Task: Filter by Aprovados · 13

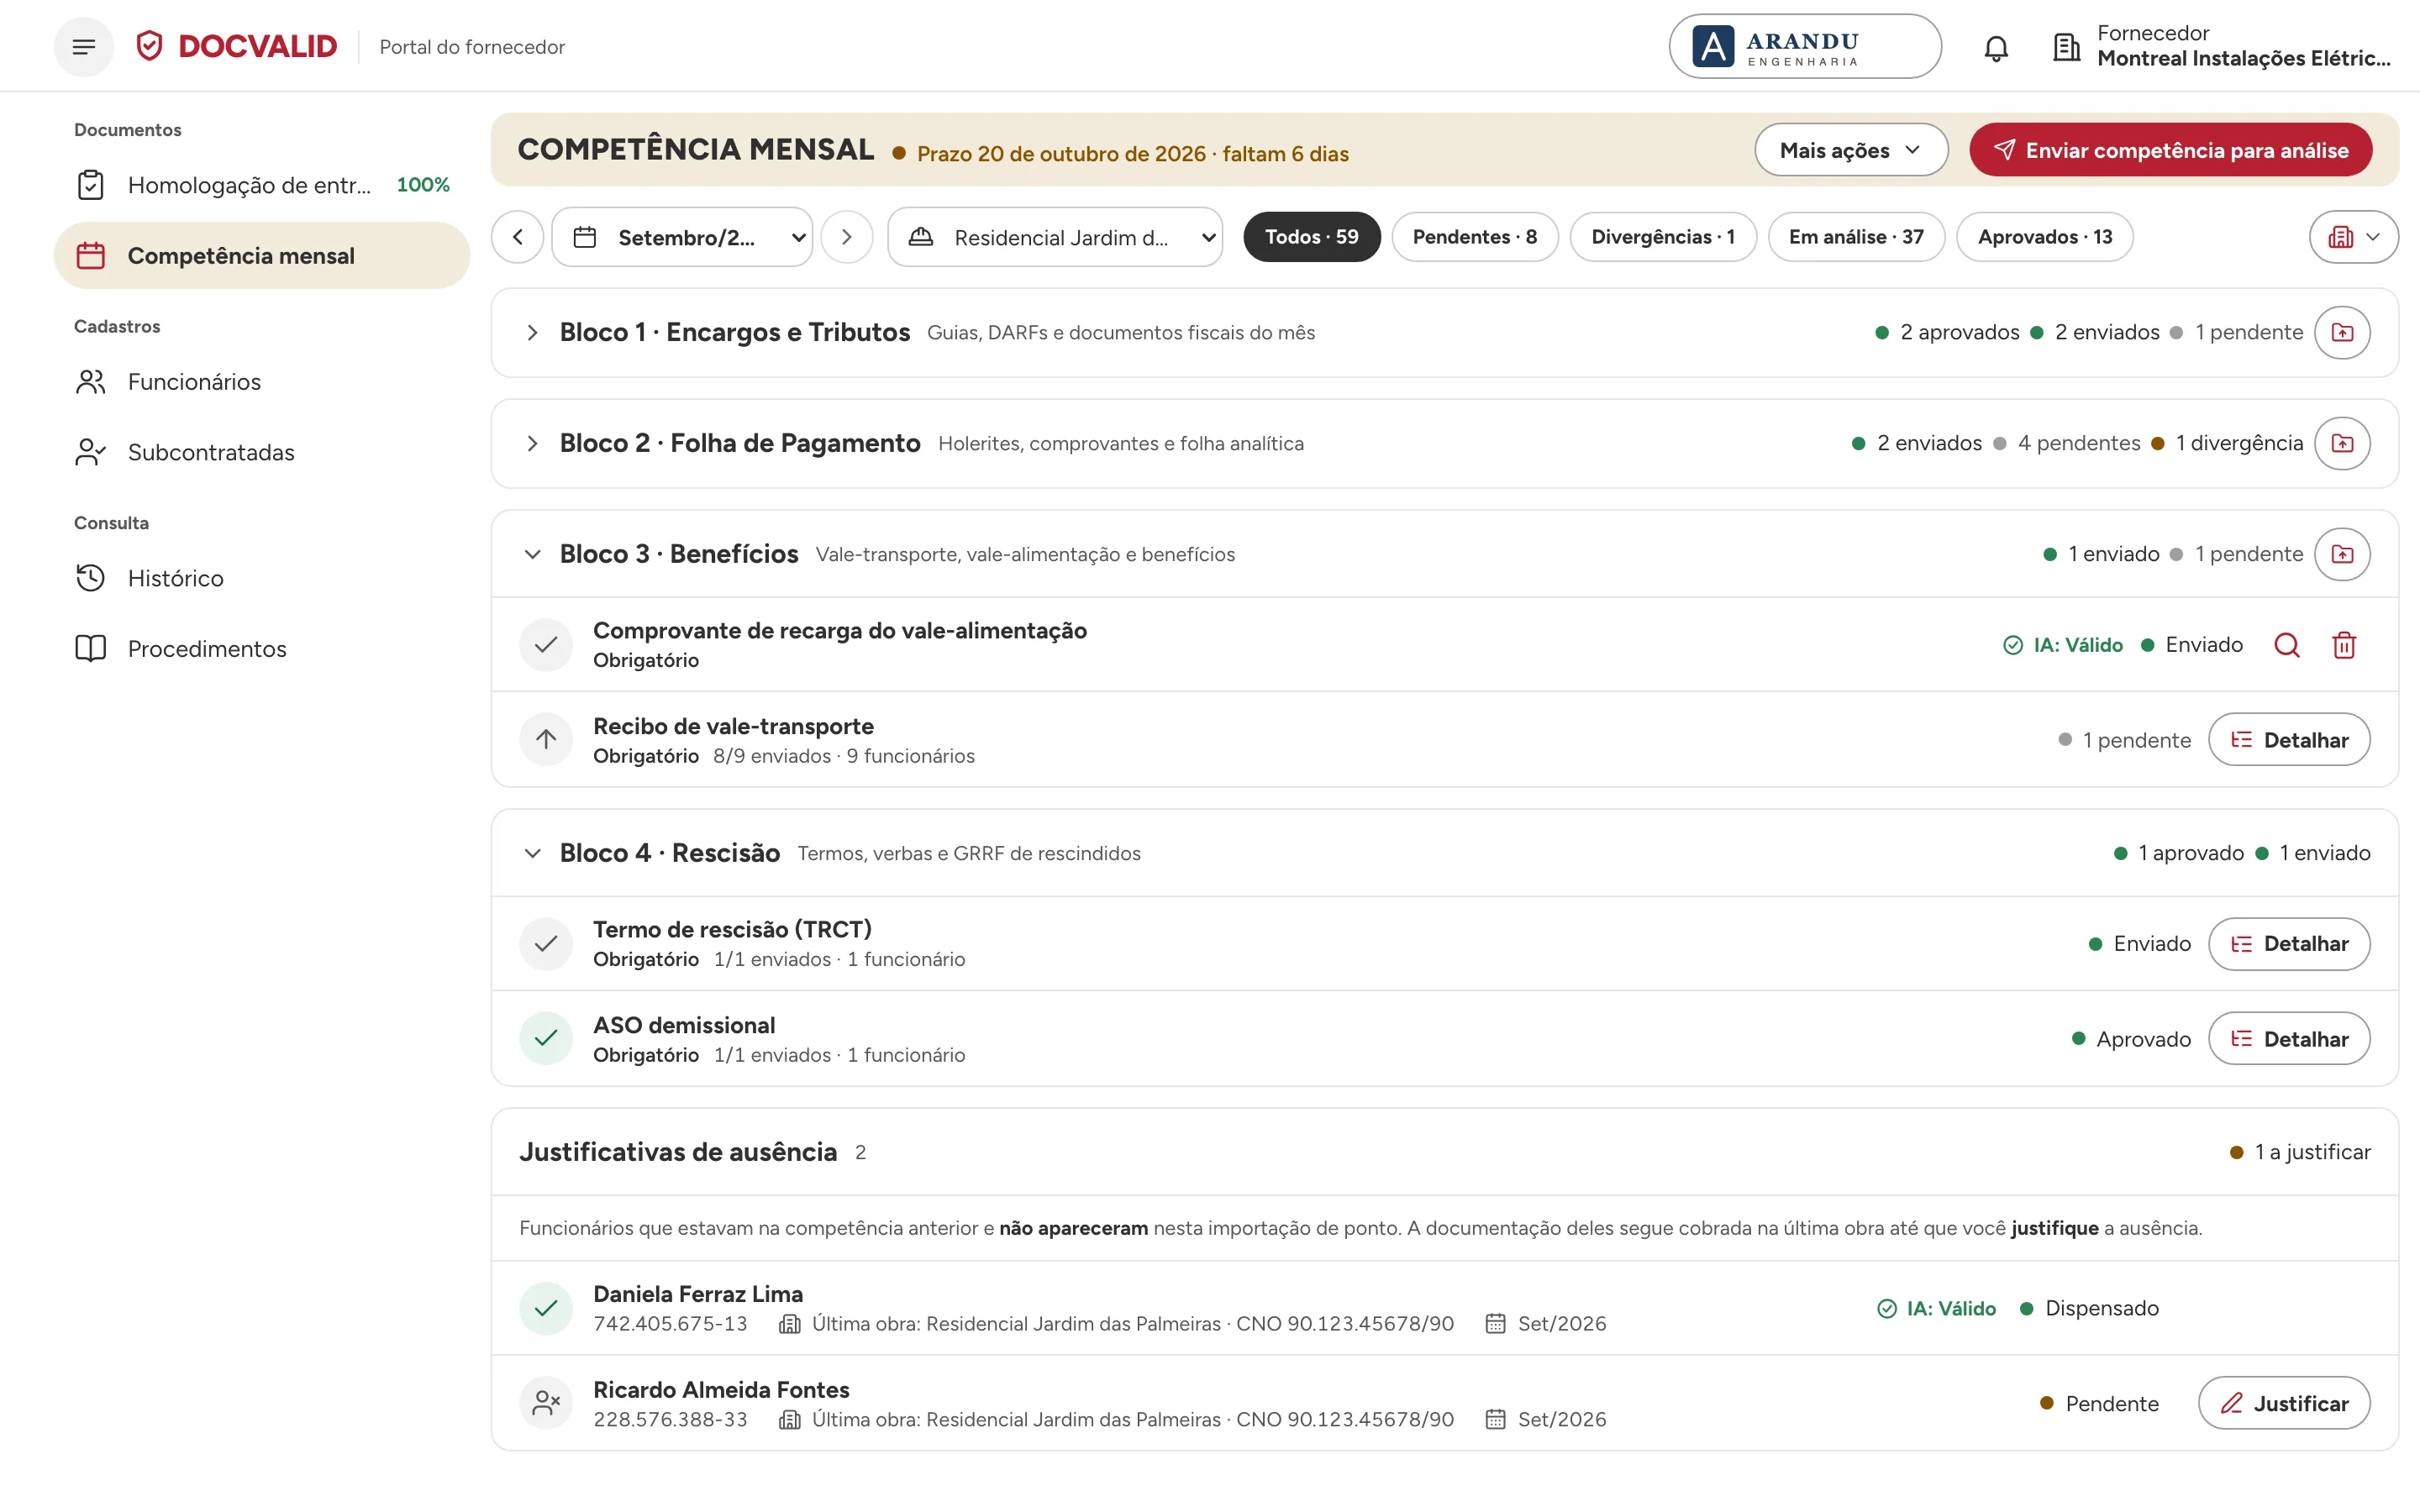Action: [x=2045, y=237]
